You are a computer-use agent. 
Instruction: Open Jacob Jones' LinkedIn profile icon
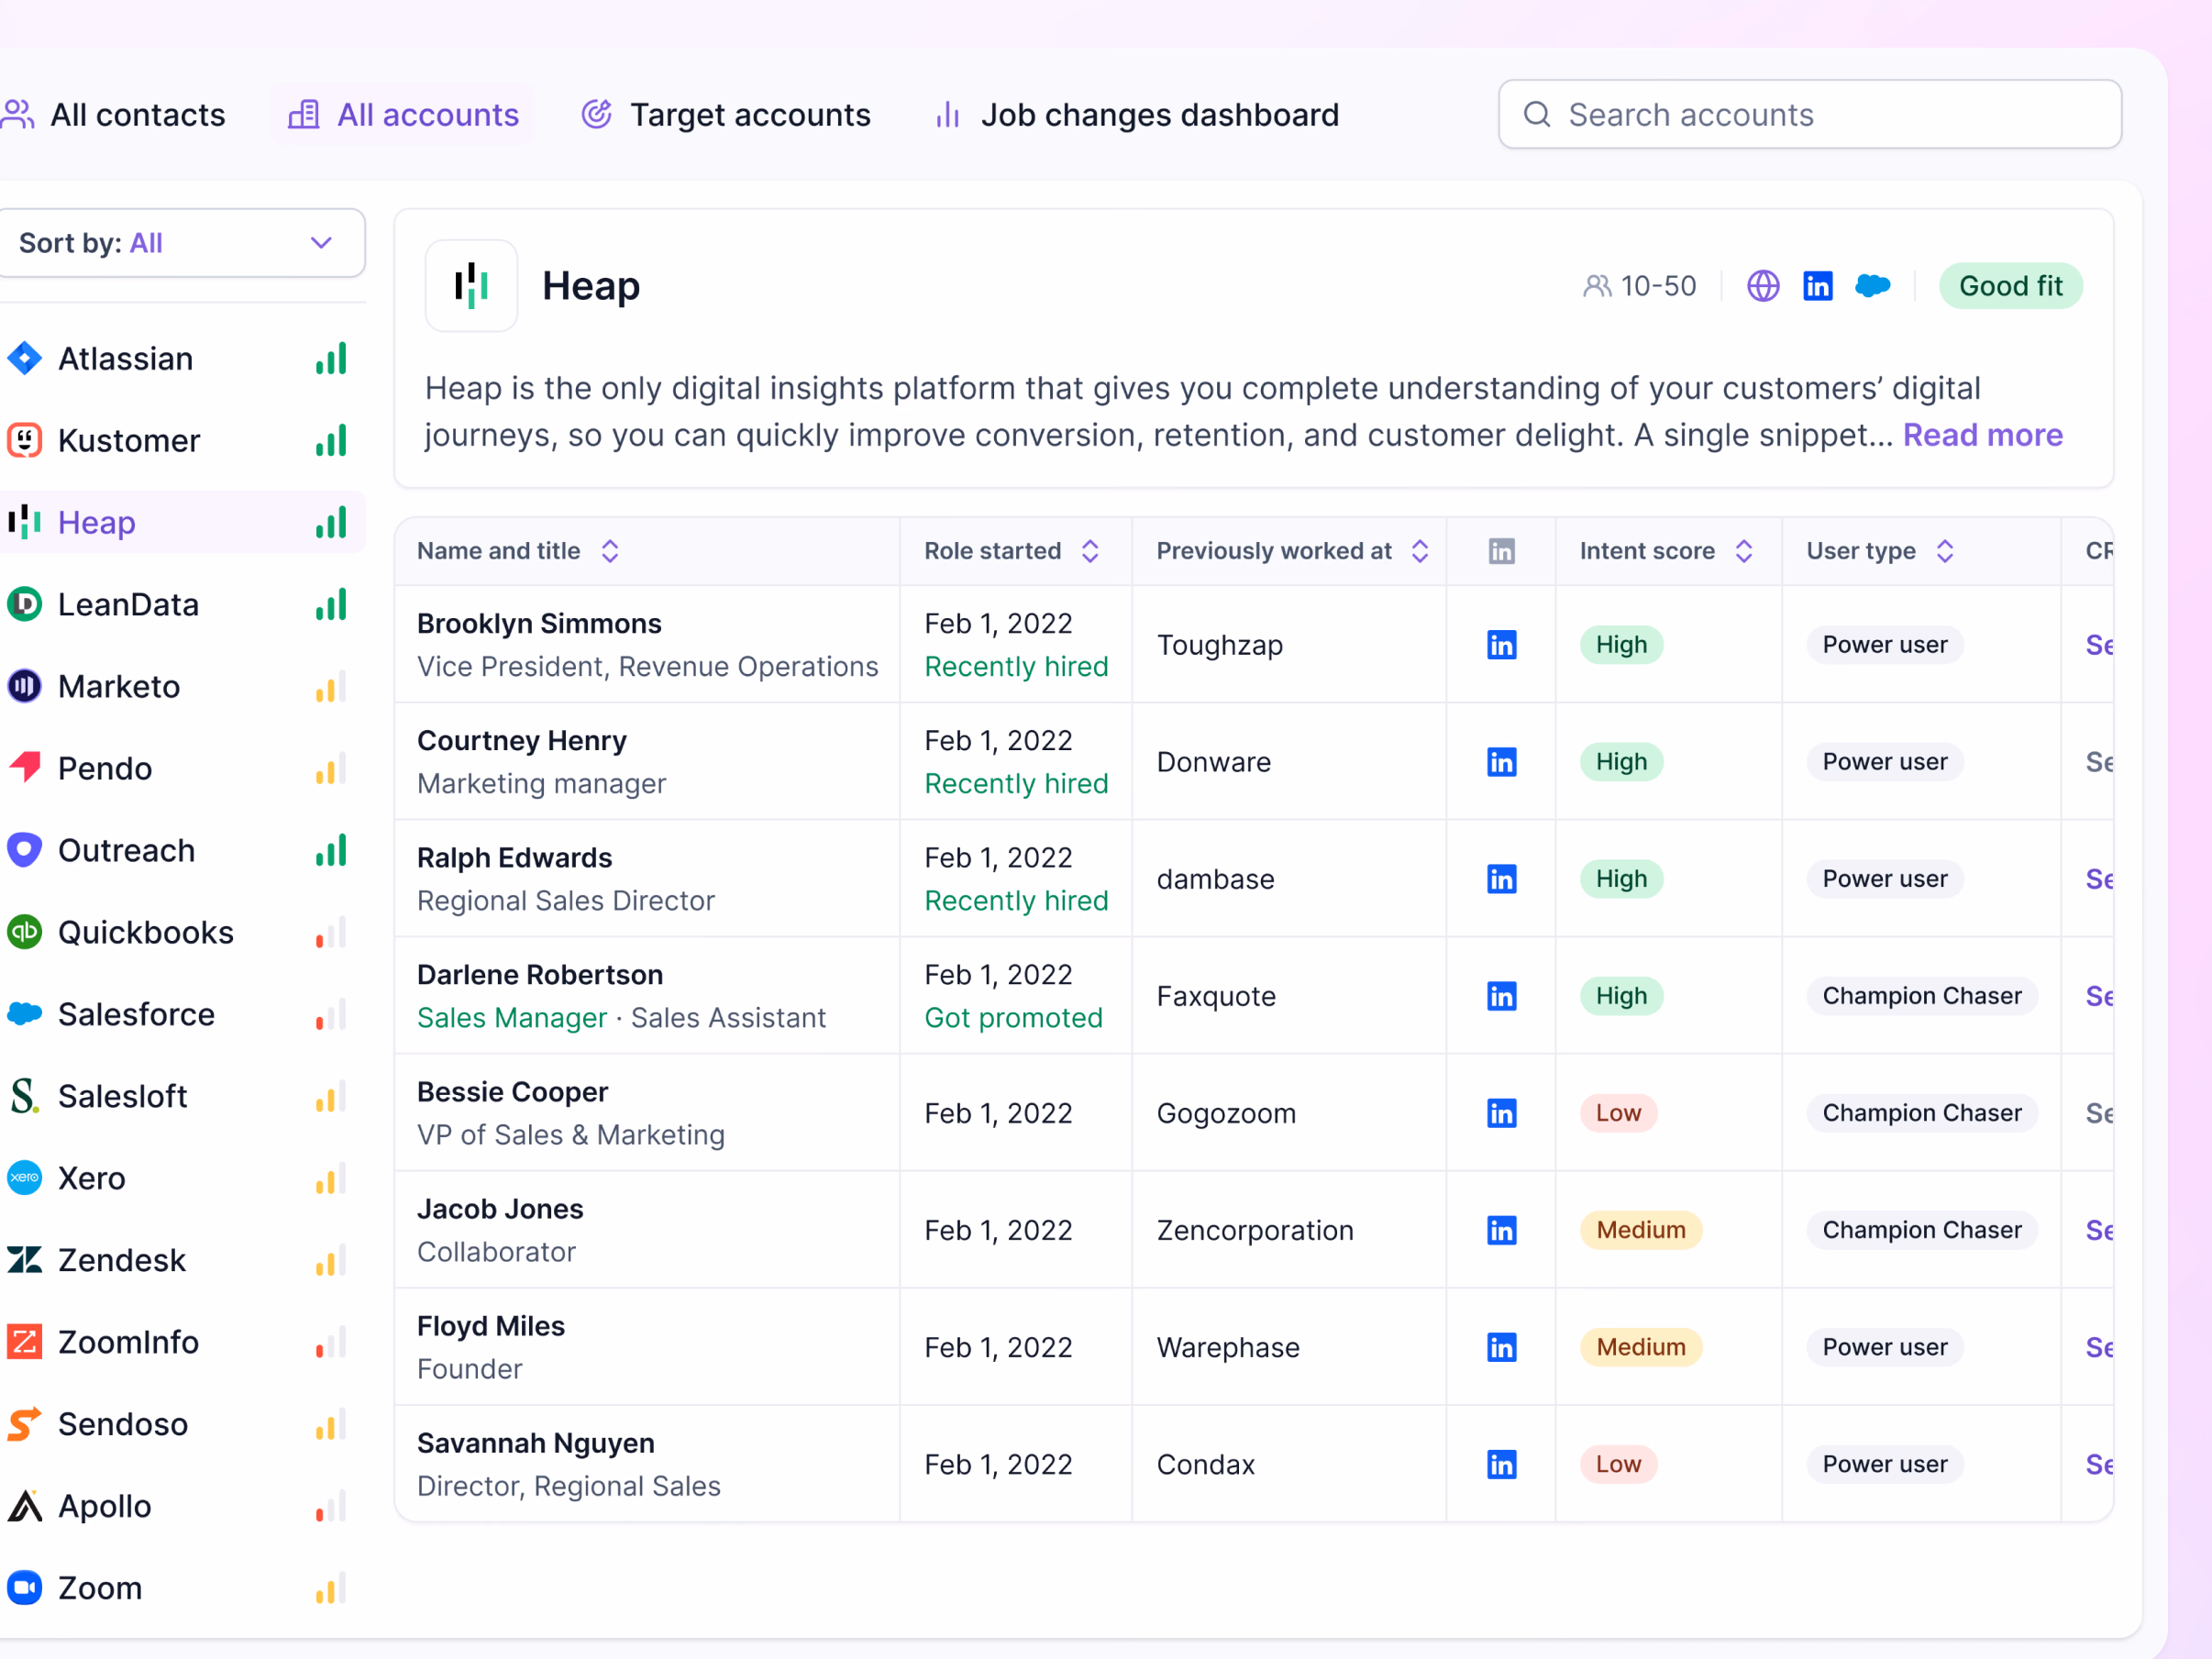[1501, 1230]
